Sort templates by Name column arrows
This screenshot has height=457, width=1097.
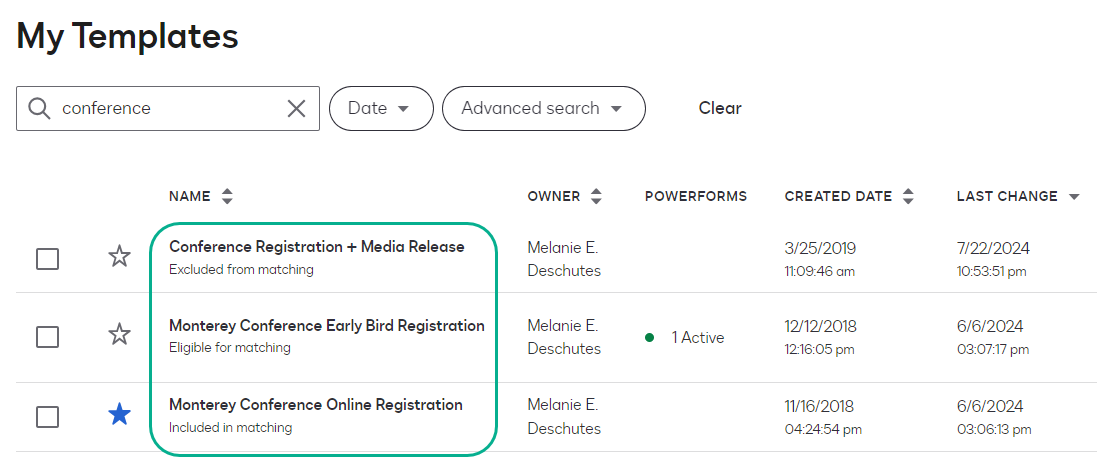[227, 196]
